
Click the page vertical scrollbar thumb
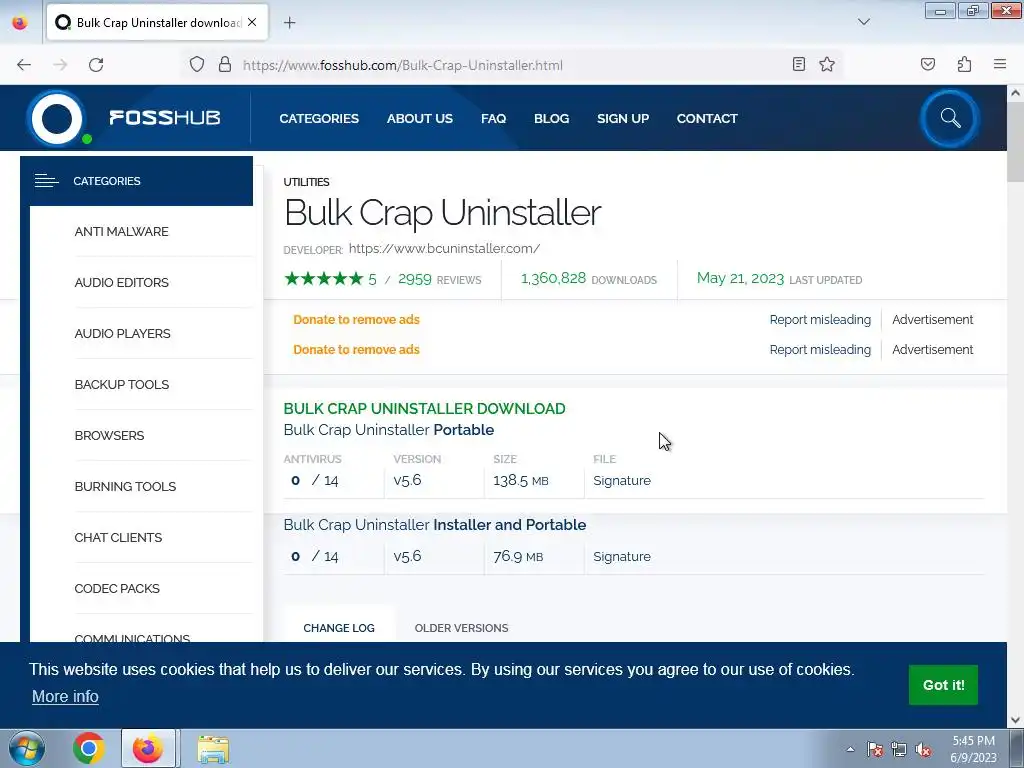click(x=1015, y=142)
